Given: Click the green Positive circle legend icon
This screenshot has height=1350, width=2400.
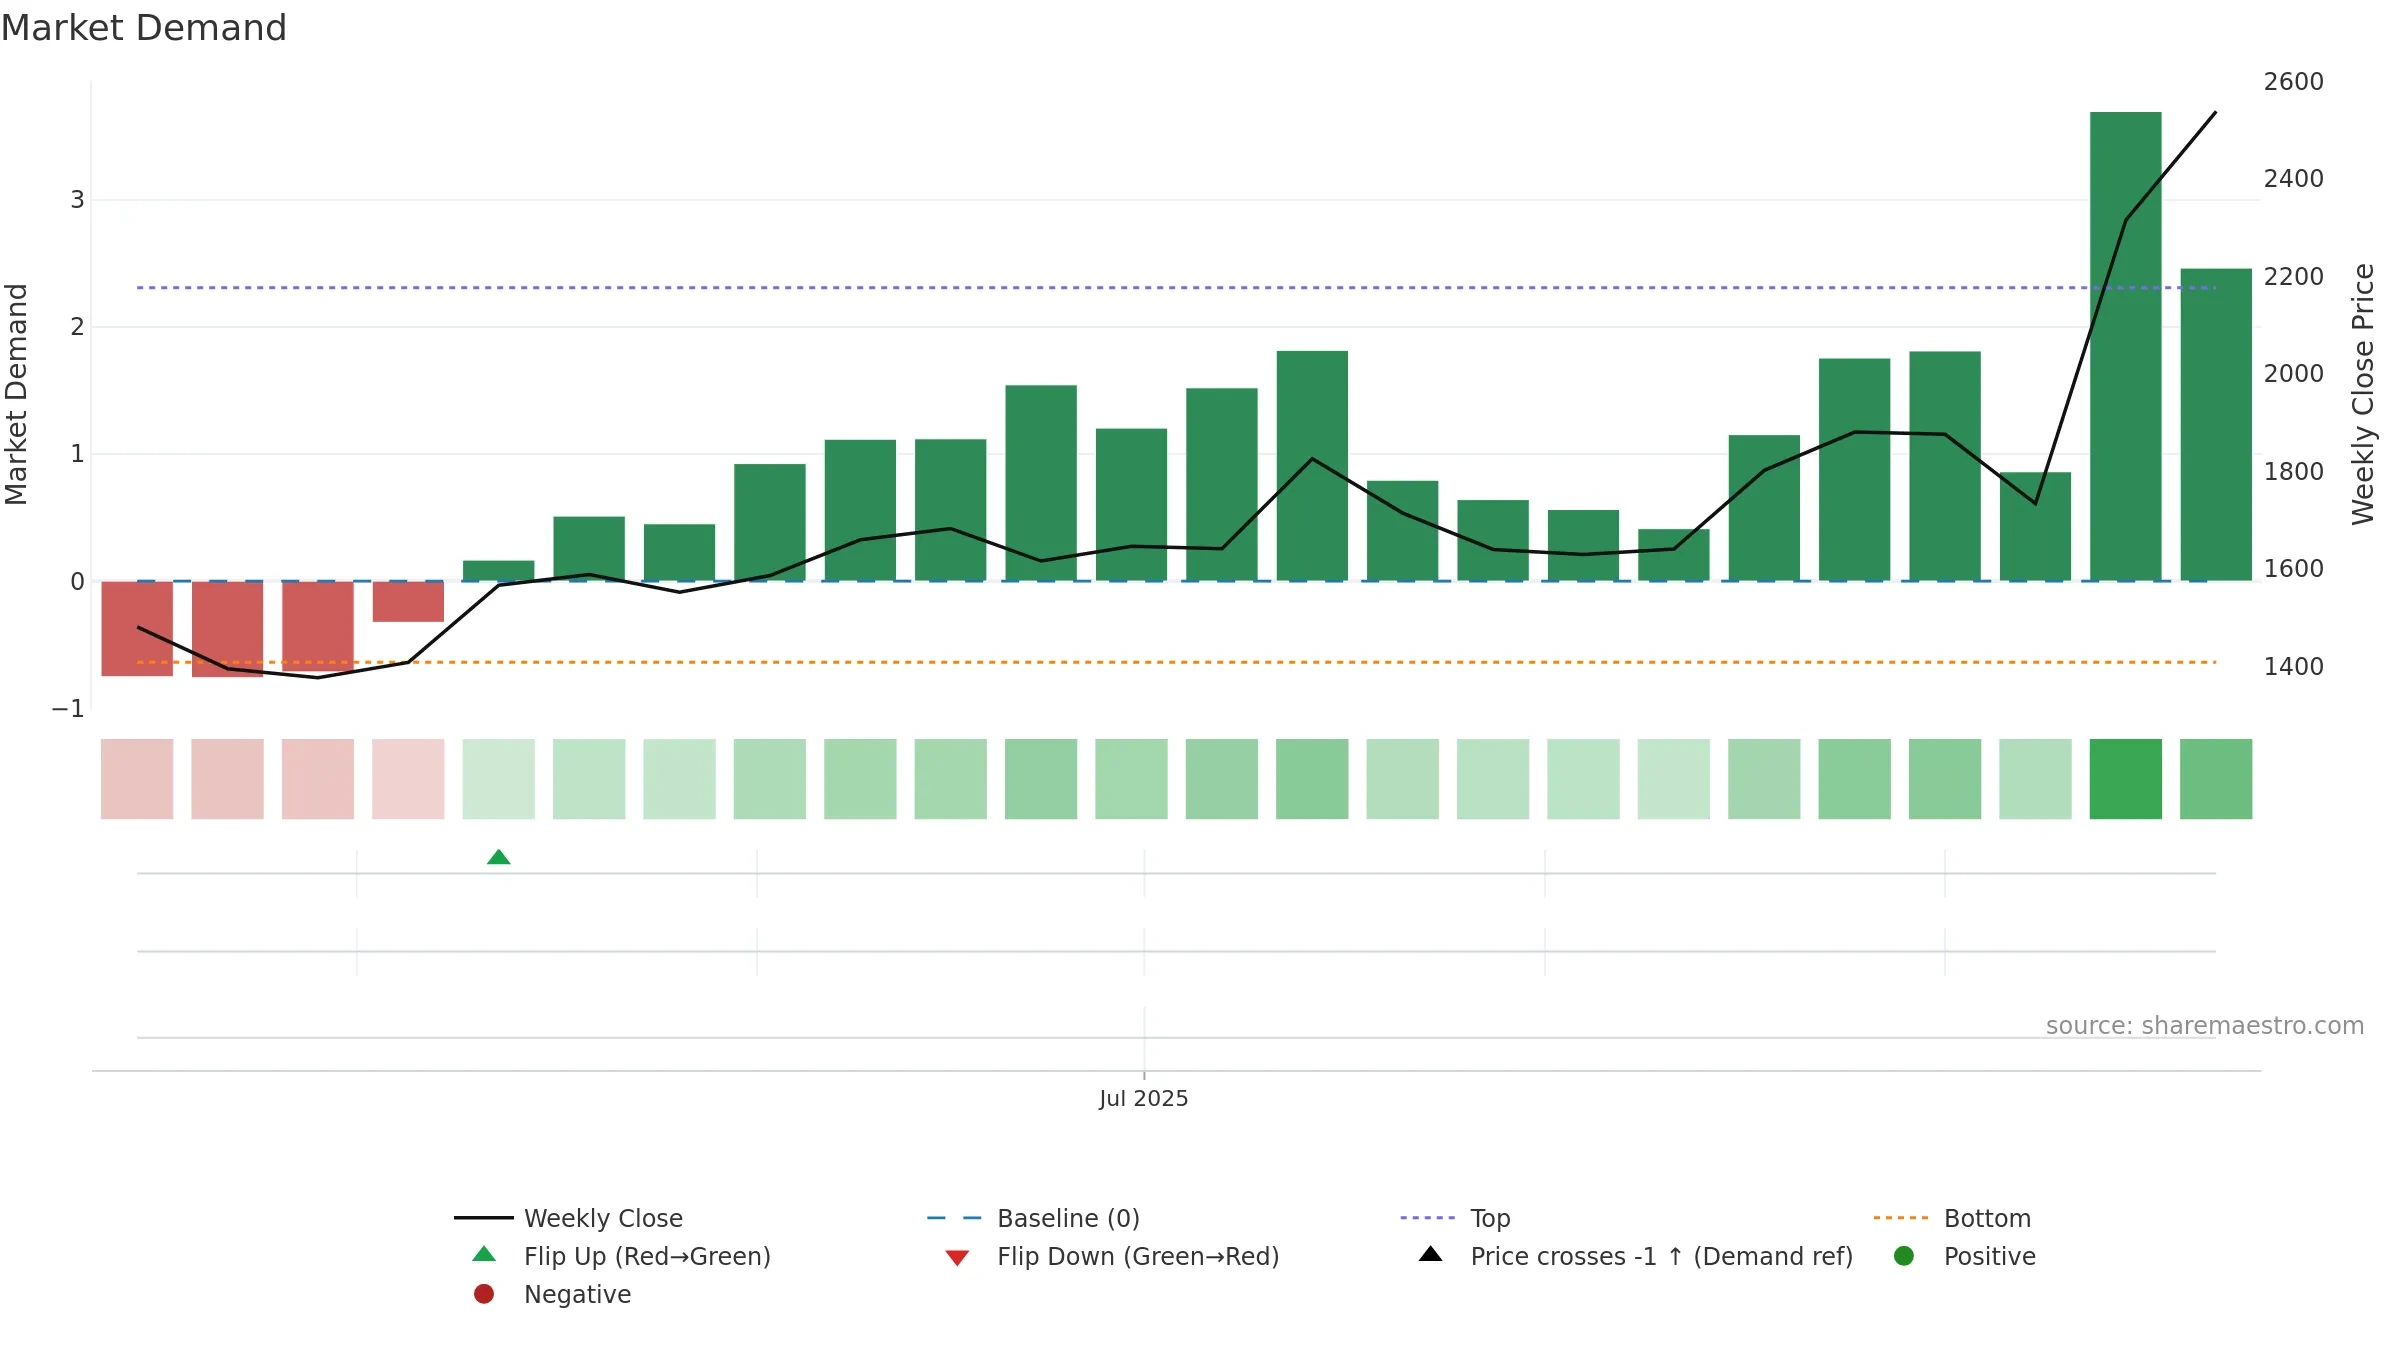Looking at the screenshot, I should click(1904, 1256).
